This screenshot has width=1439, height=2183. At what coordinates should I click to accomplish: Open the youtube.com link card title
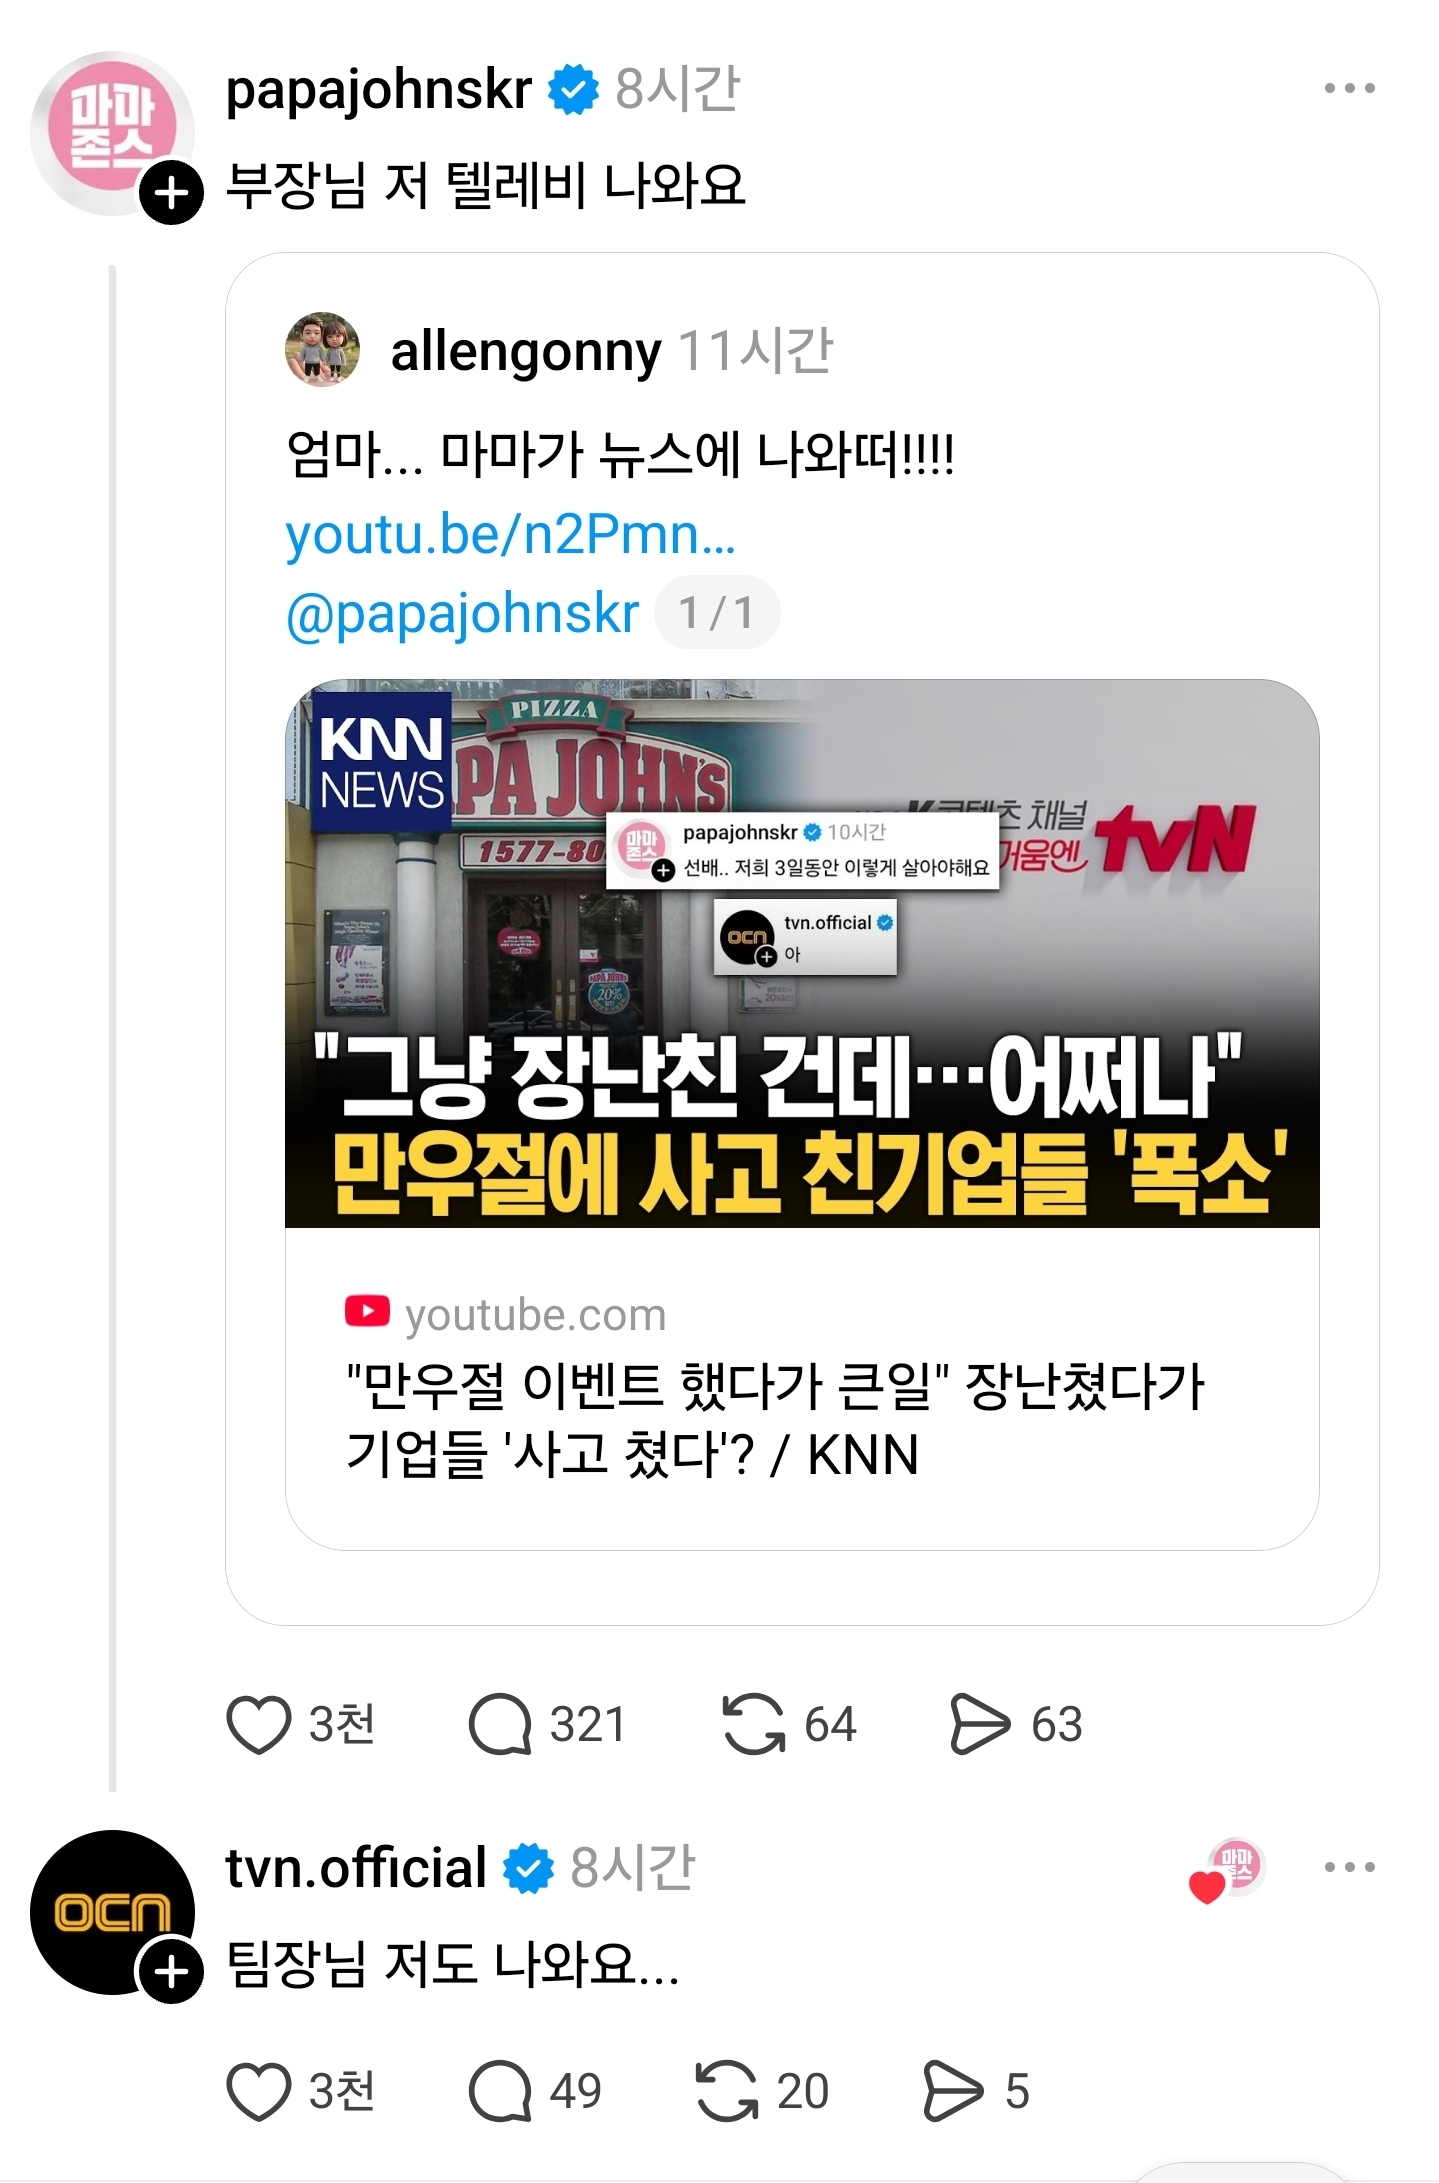click(775, 1419)
